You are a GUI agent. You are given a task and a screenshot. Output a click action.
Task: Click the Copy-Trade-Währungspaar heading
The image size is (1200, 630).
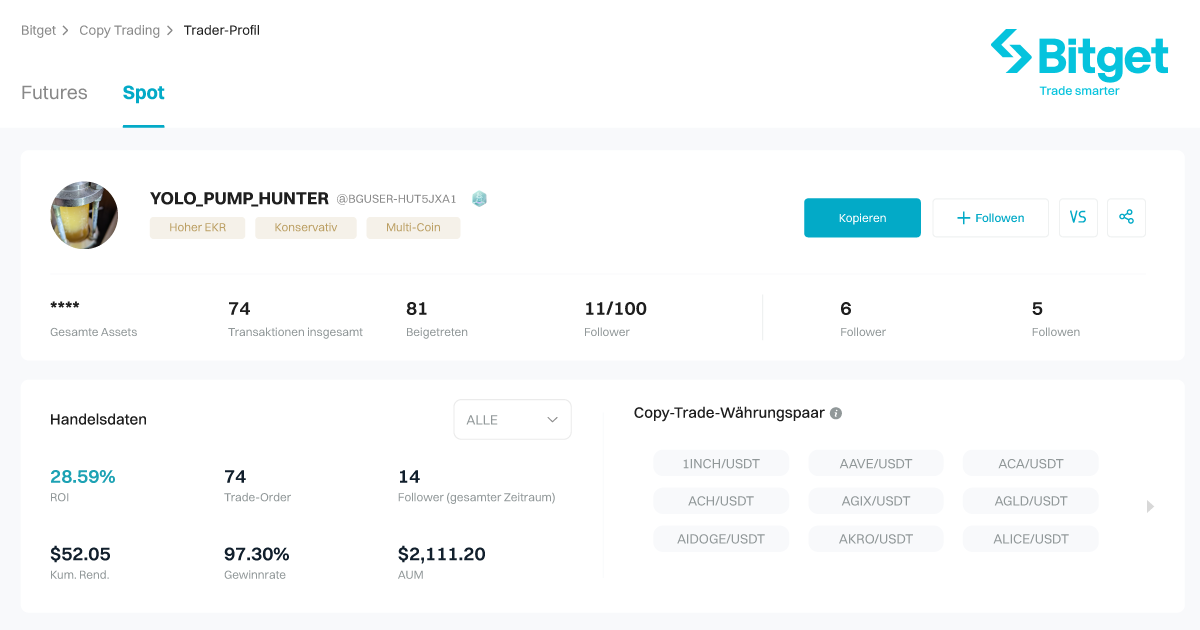pos(729,413)
